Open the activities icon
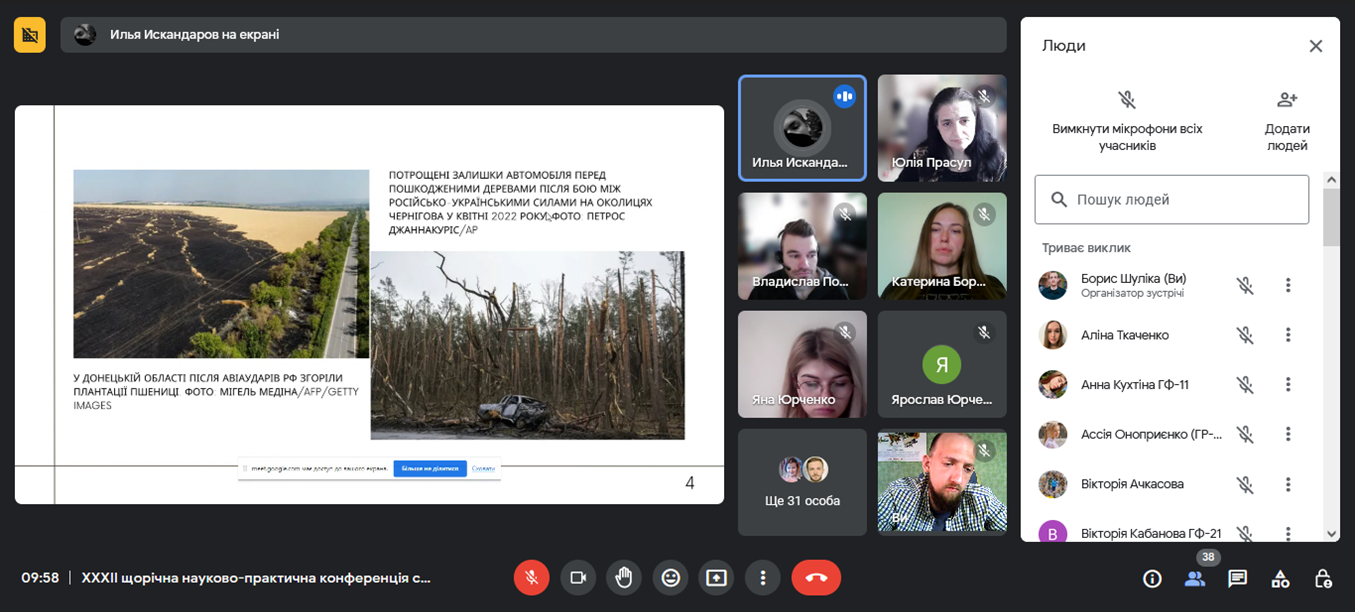 point(1280,578)
